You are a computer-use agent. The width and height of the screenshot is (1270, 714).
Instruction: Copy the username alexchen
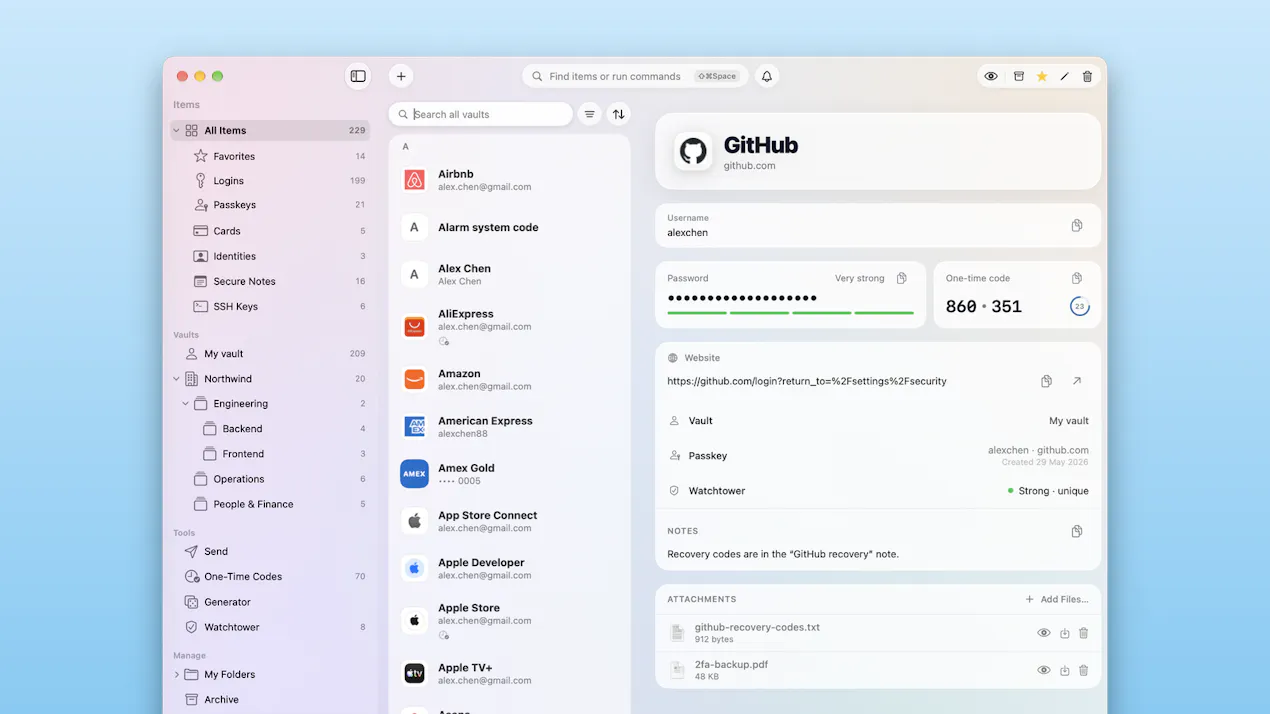(1077, 226)
